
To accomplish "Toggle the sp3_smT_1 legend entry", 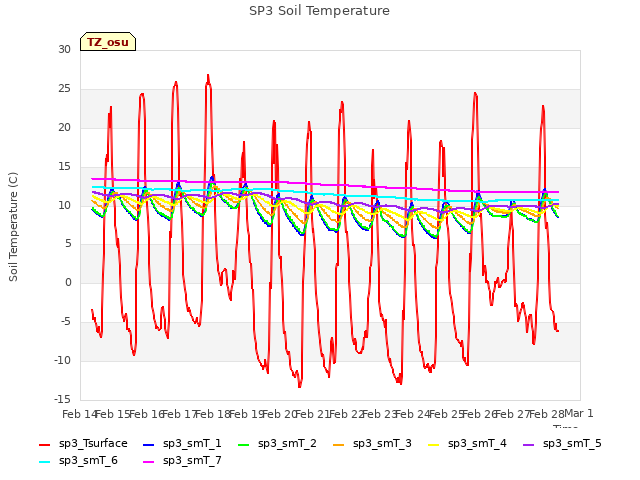I will click(x=182, y=444).
